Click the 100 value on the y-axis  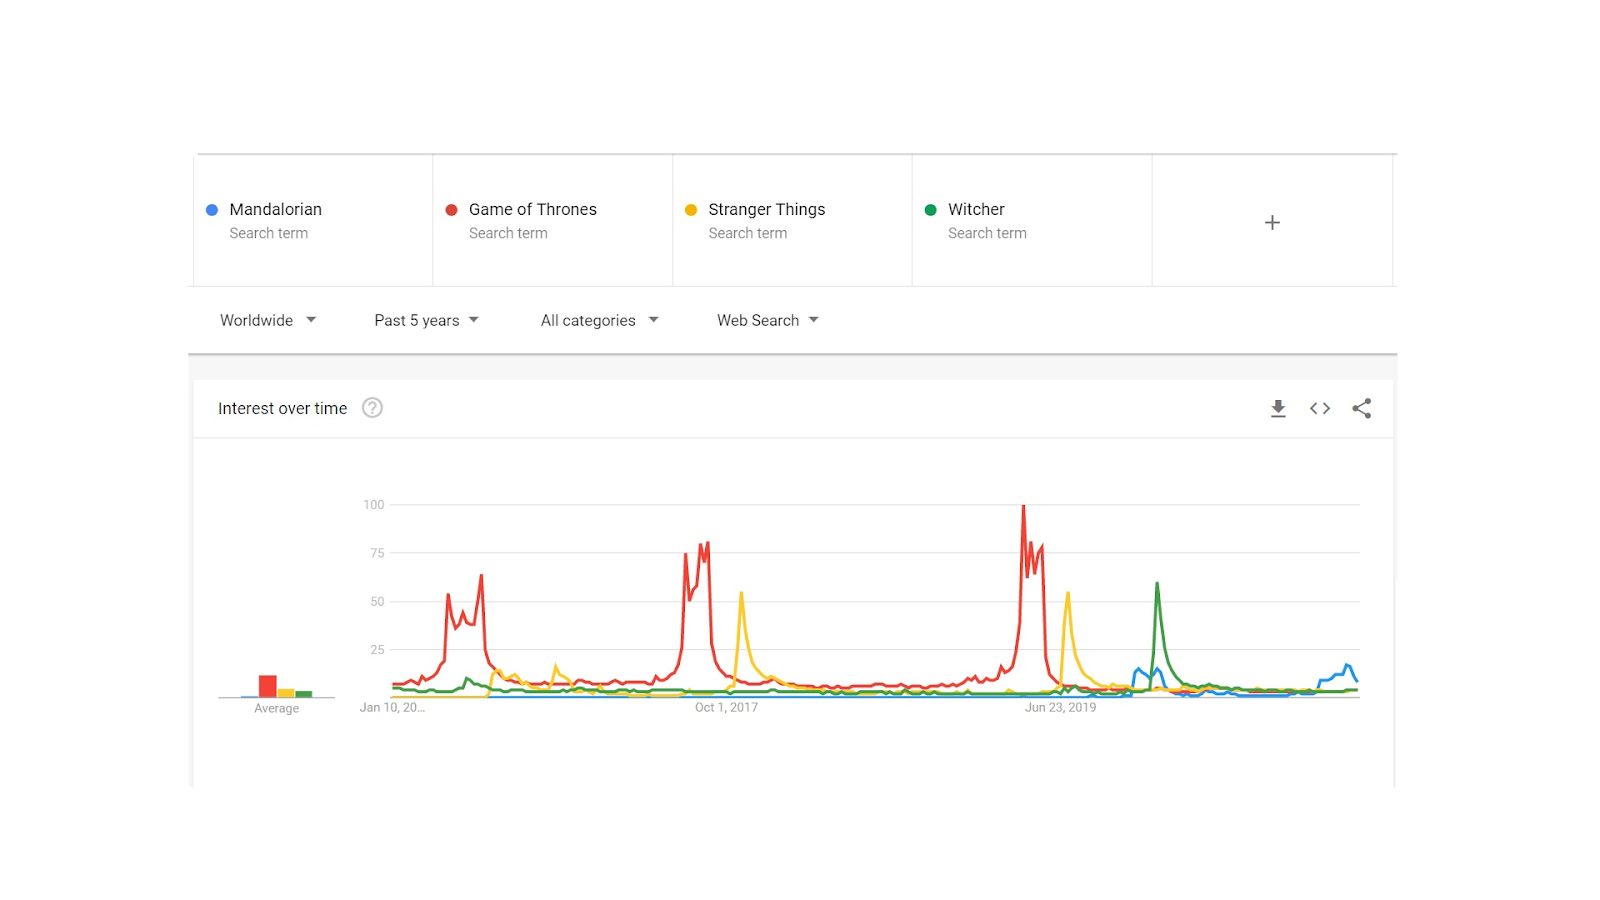pyautogui.click(x=374, y=505)
